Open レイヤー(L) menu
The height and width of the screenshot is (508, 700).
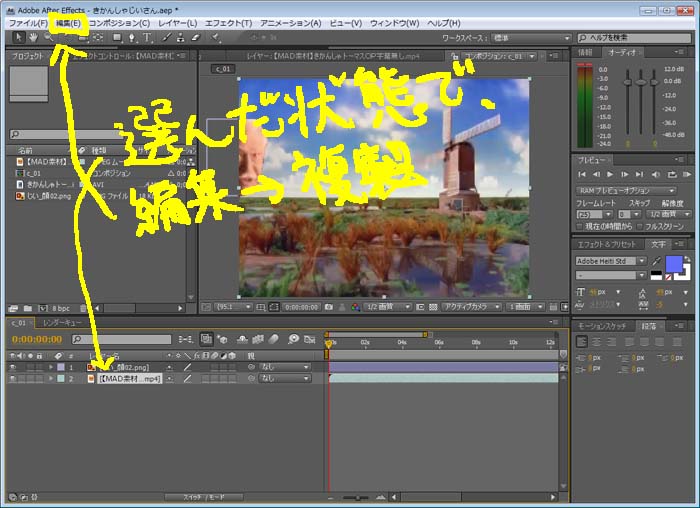point(178,23)
